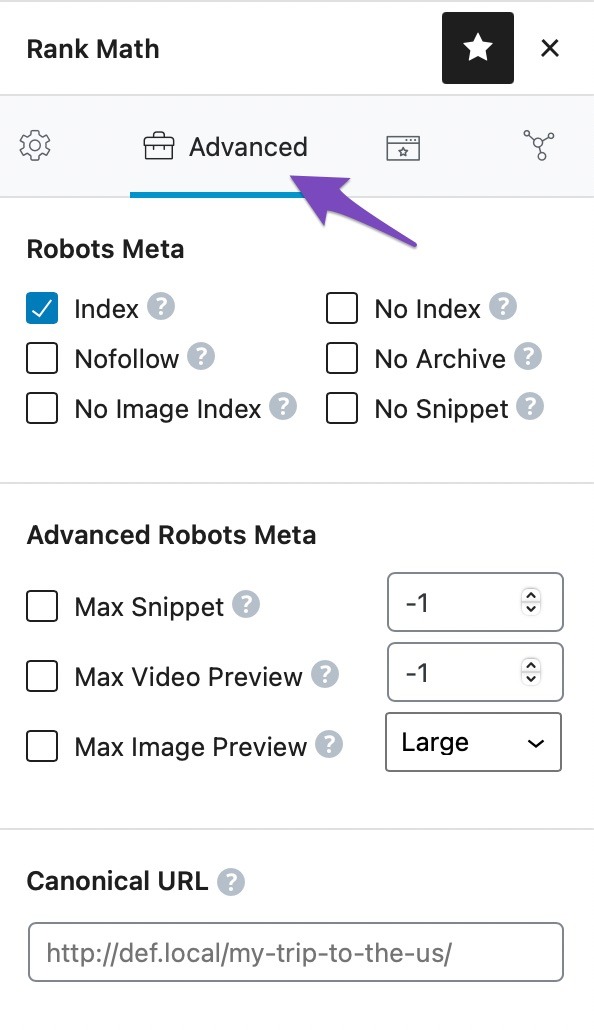594x1030 pixels.
Task: Open the General settings gear tab
Action: 36,146
